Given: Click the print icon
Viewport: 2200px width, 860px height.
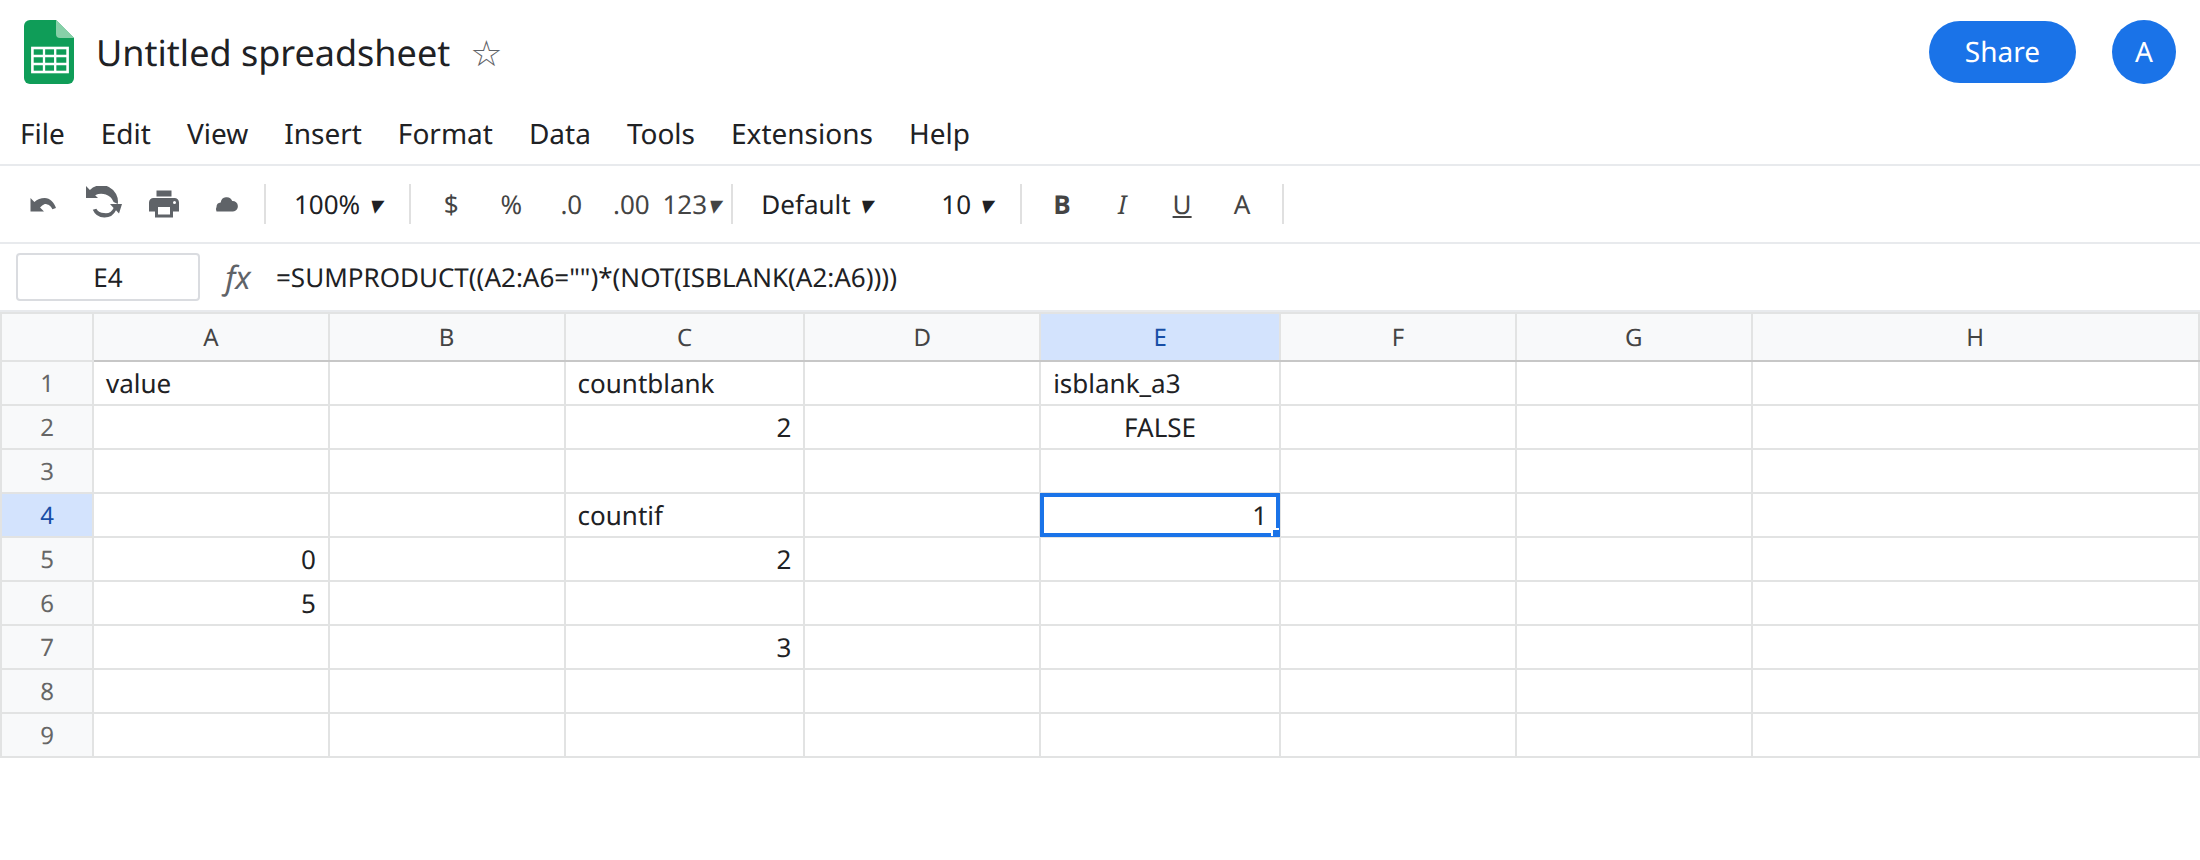Looking at the screenshot, I should [164, 205].
